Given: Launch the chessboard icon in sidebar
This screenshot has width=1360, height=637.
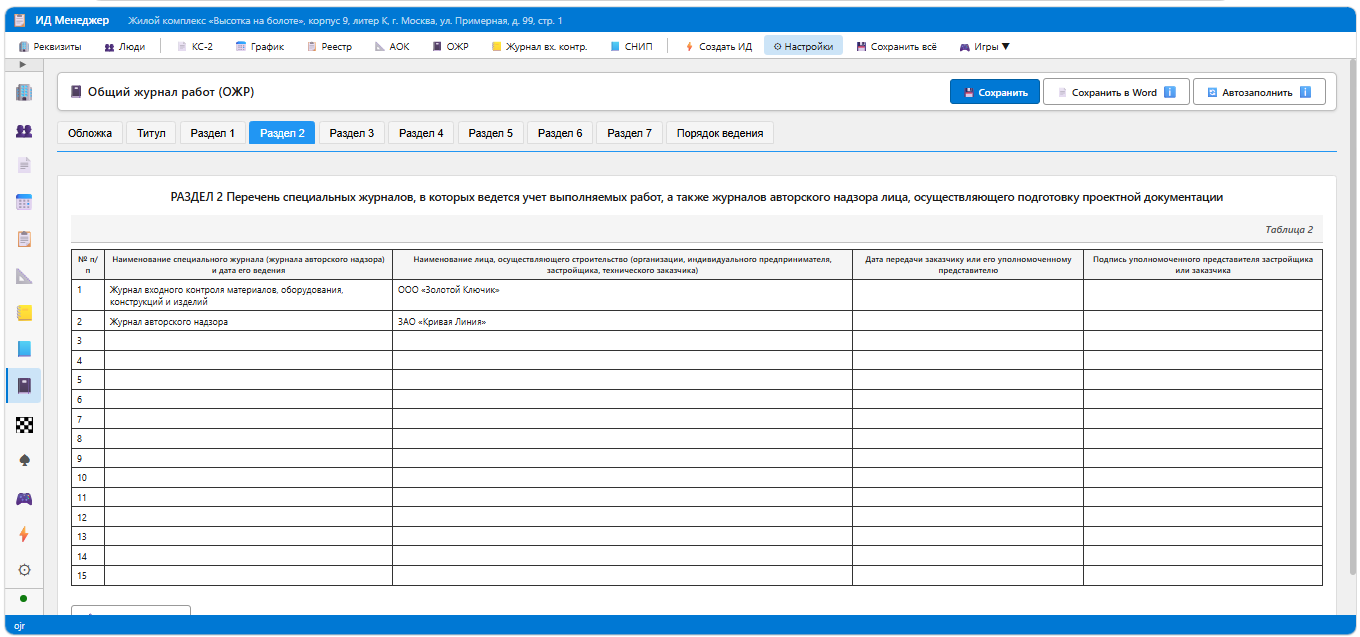Looking at the screenshot, I should pyautogui.click(x=24, y=423).
